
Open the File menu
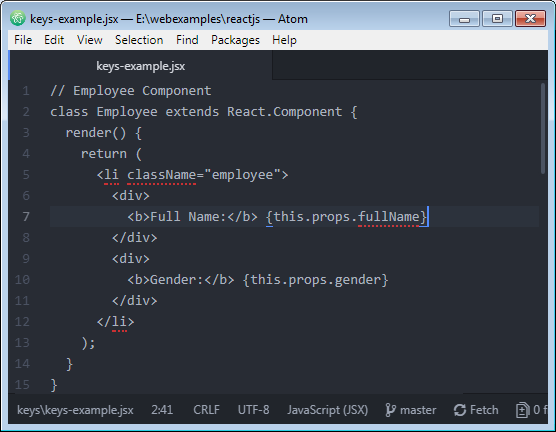click(23, 40)
